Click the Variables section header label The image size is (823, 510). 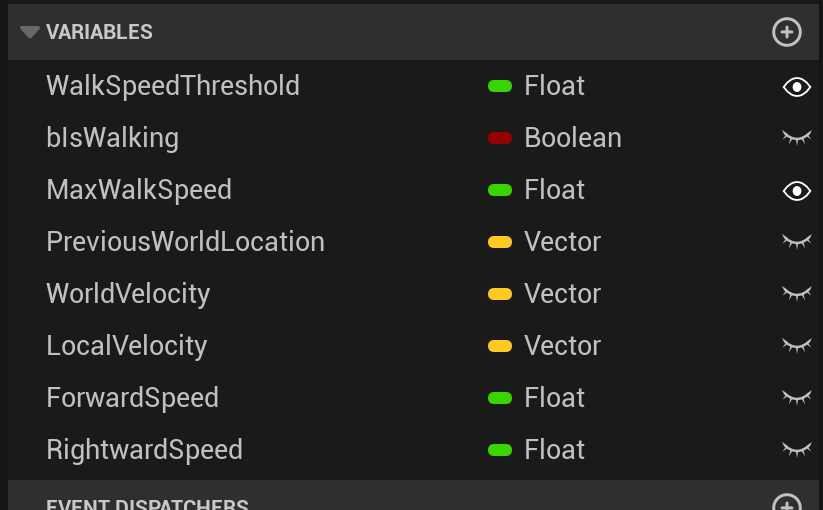[99, 32]
